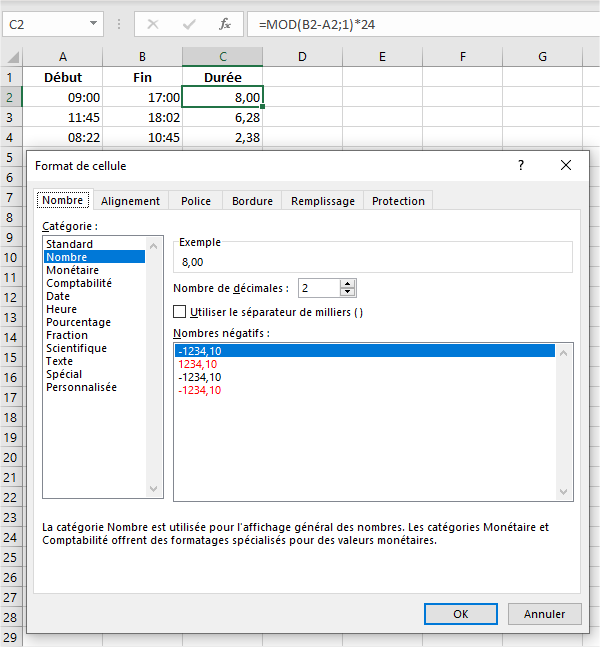Select highlighted -1234,10 negative format
600x647 pixels.
(x=365, y=351)
